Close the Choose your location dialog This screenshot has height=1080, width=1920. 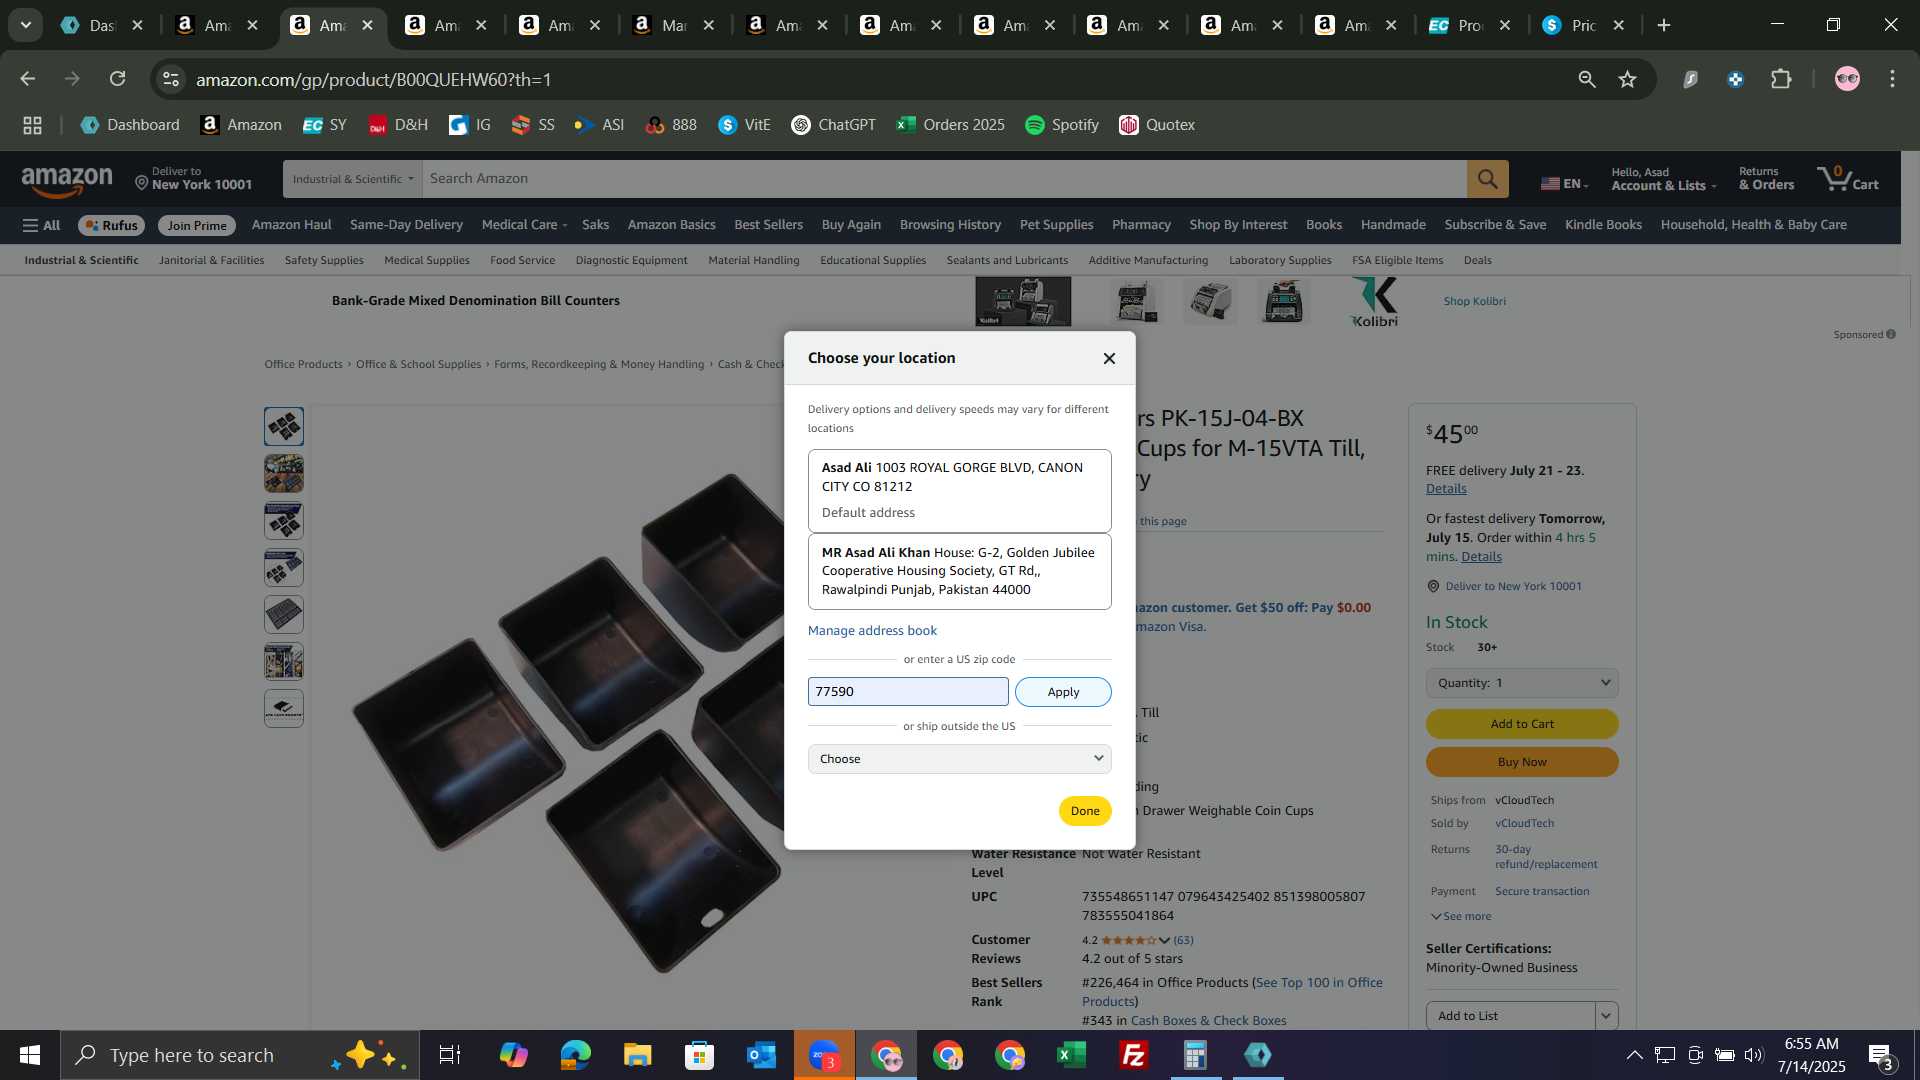1109,358
